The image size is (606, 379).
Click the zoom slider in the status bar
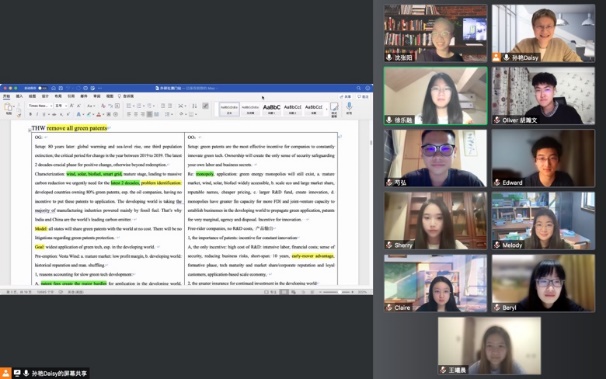pos(336,292)
